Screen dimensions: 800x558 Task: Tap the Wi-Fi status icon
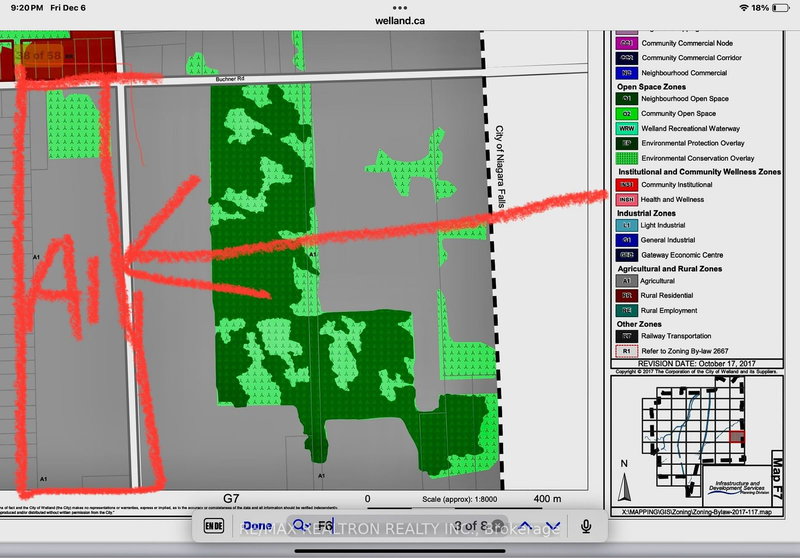click(x=743, y=7)
